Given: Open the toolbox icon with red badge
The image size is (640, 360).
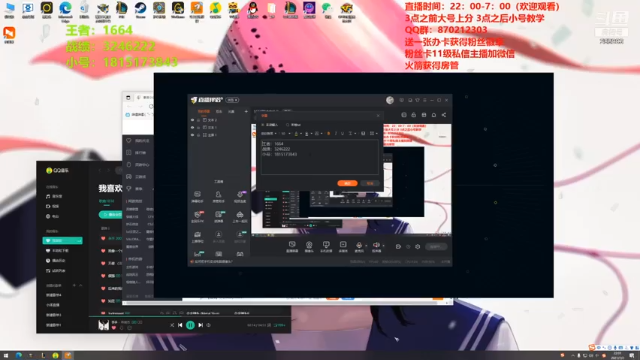Looking at the screenshot, I should (x=198, y=216).
